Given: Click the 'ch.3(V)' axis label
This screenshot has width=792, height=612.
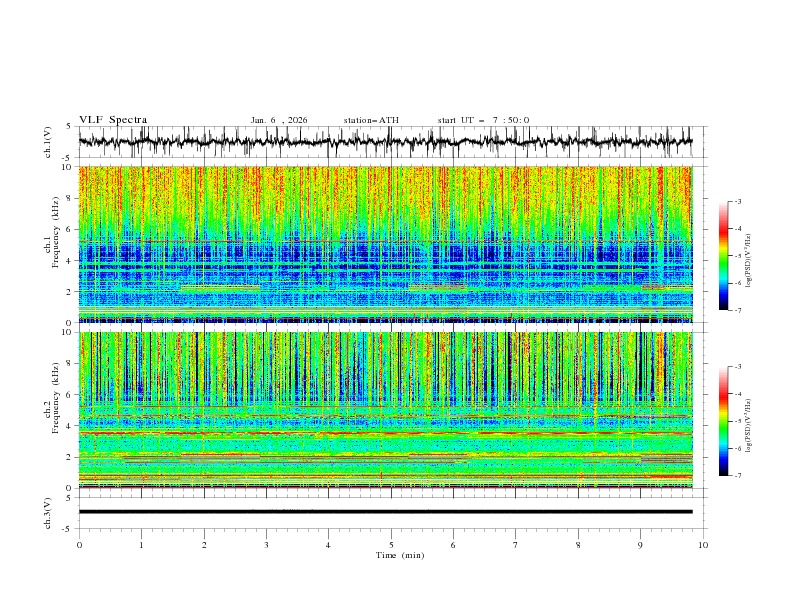Looking at the screenshot, I should coord(48,513).
